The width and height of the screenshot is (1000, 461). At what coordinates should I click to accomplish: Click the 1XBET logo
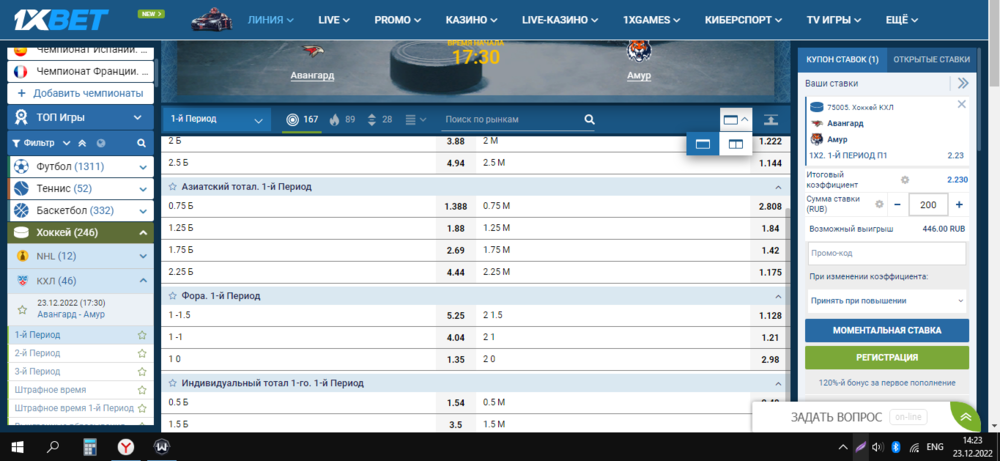(61, 20)
